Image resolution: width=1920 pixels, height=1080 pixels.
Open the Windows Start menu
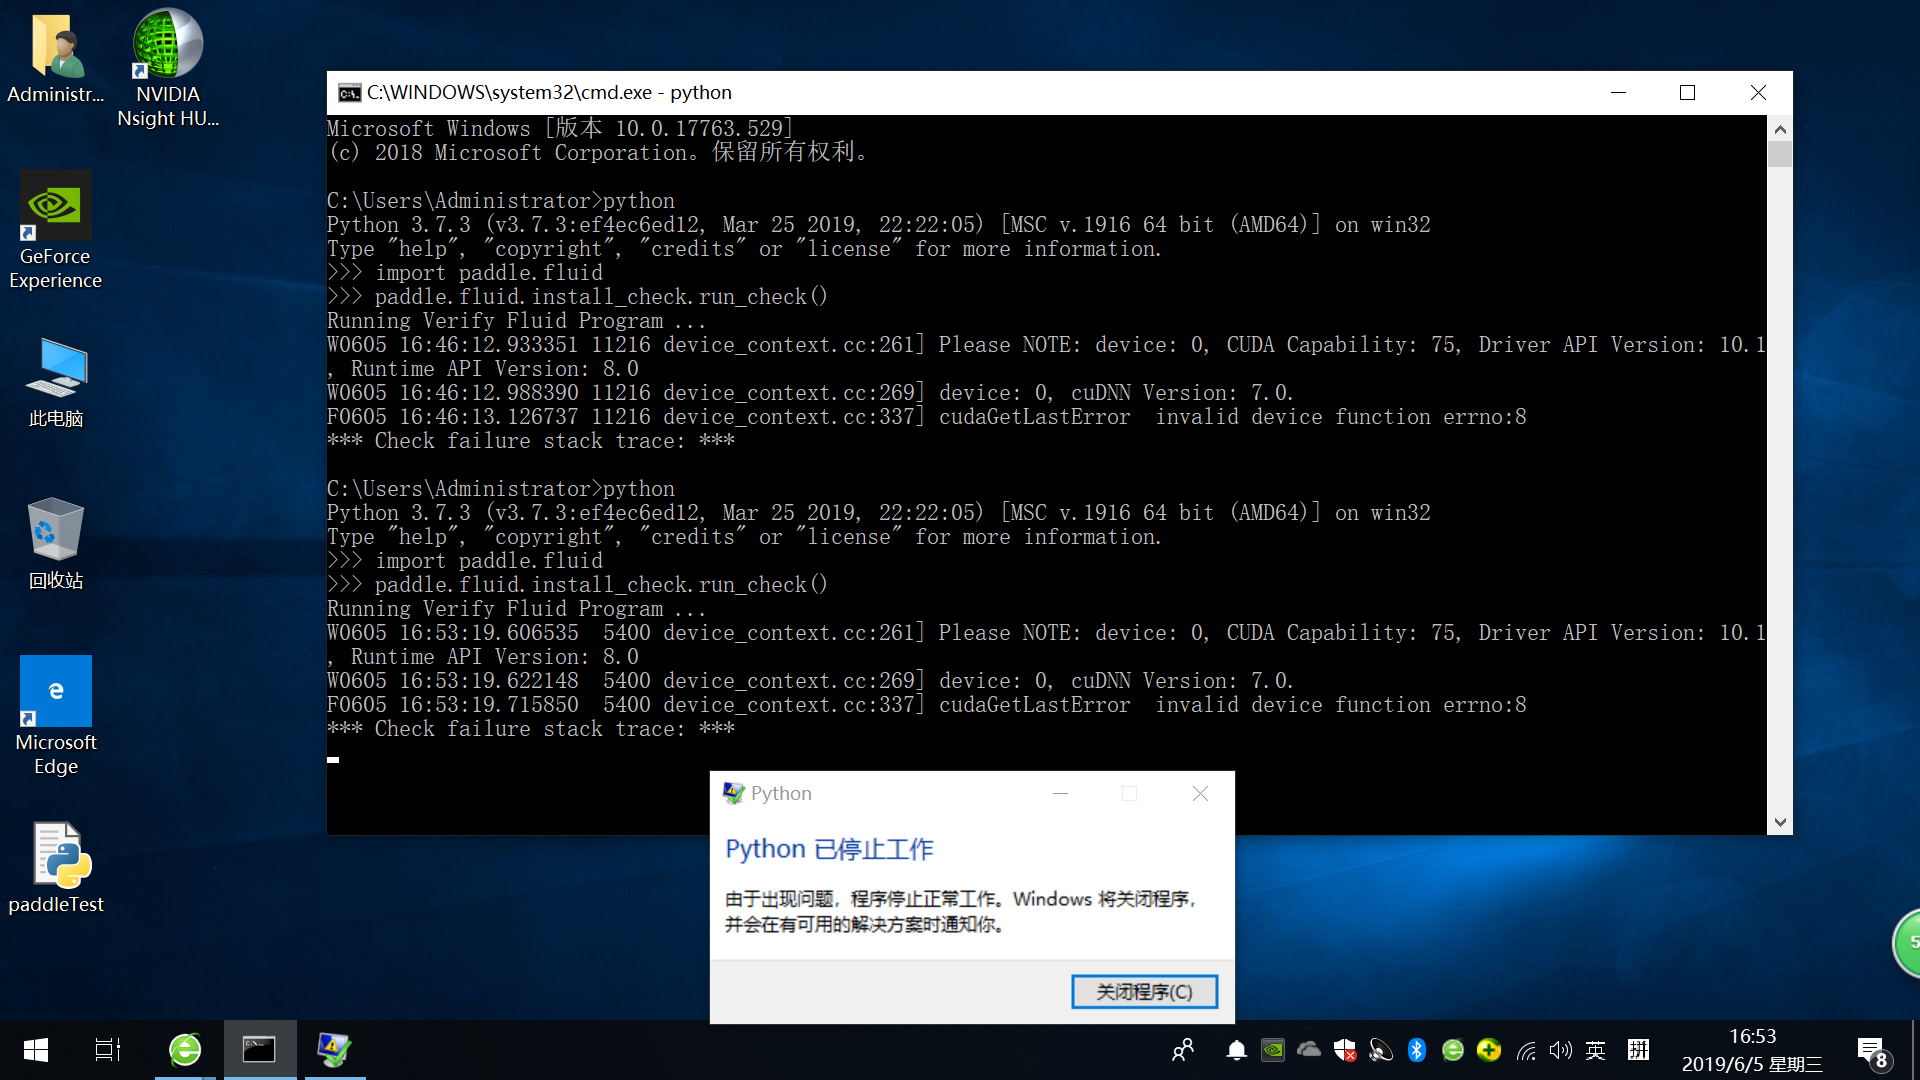[x=36, y=1050]
